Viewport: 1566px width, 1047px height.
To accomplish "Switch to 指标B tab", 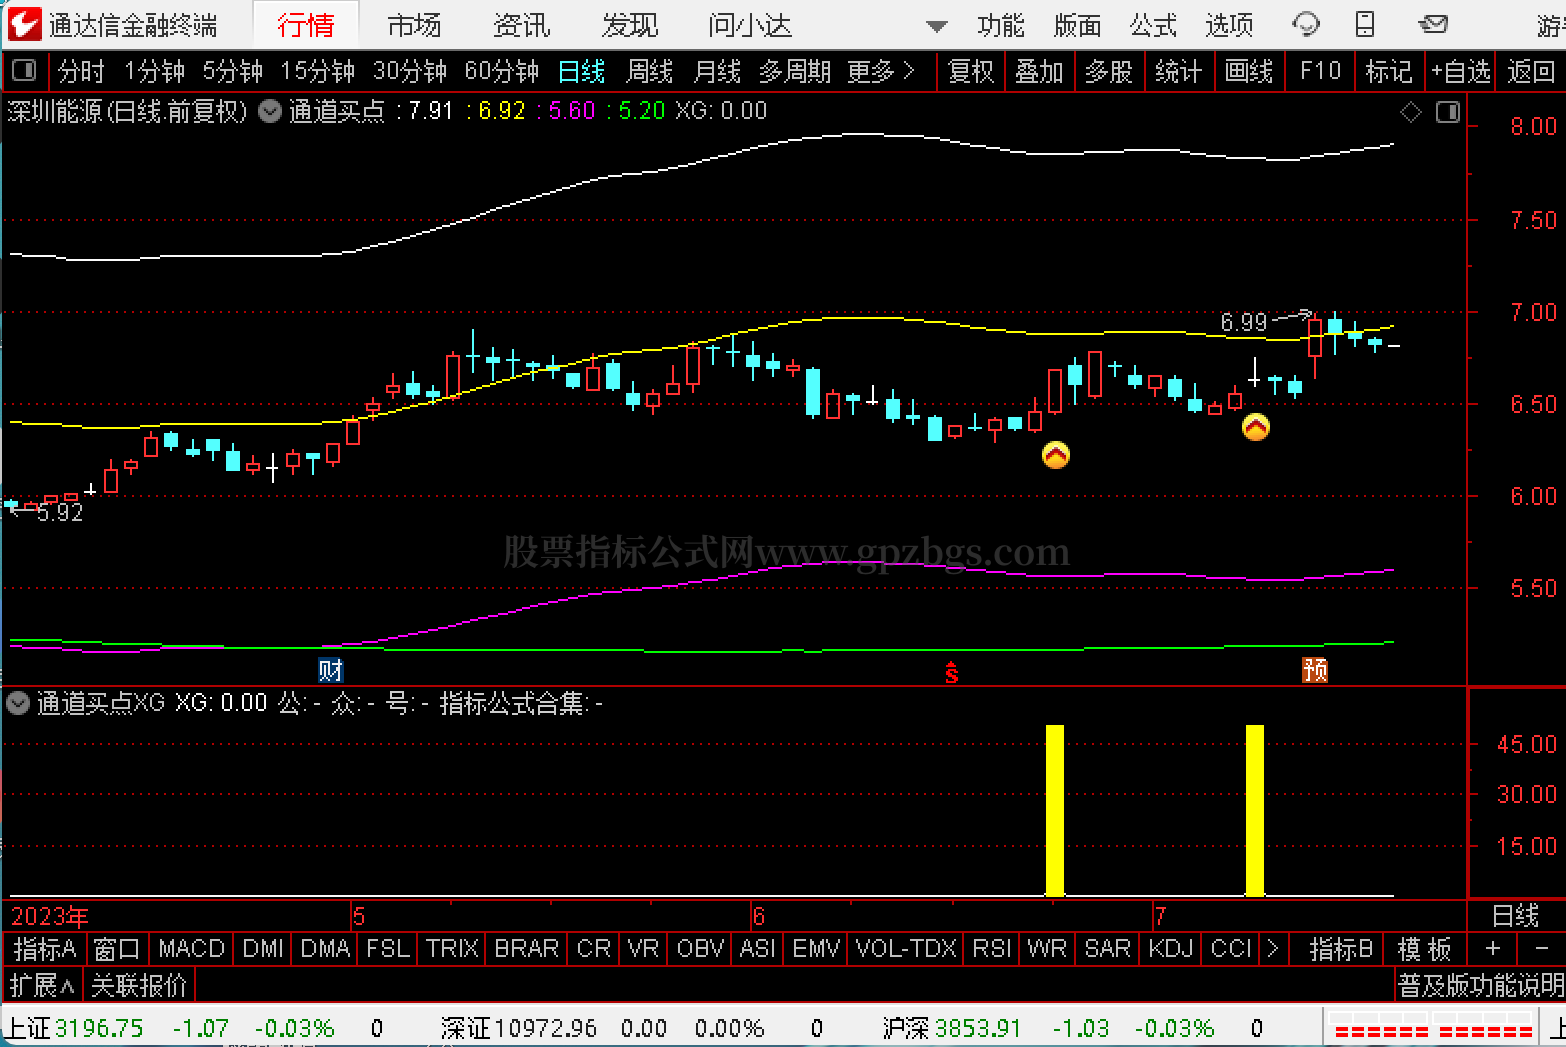I will pyautogui.click(x=1341, y=948).
